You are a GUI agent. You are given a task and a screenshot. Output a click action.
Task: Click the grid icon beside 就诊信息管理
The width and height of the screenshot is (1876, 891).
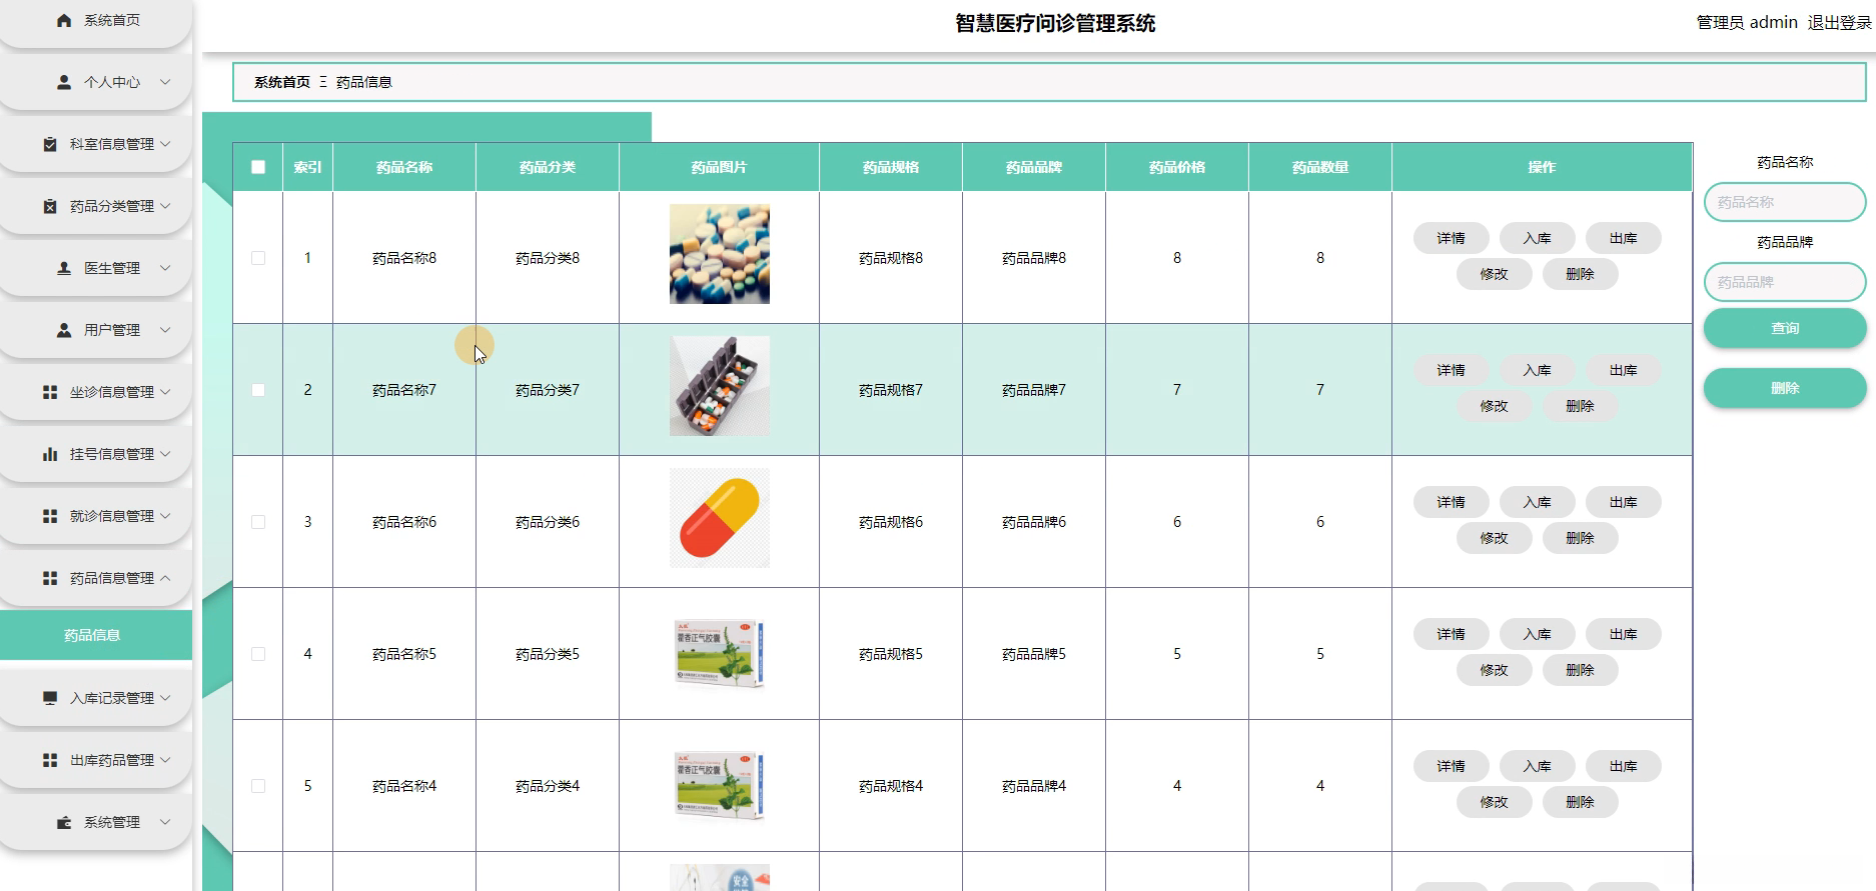point(50,516)
